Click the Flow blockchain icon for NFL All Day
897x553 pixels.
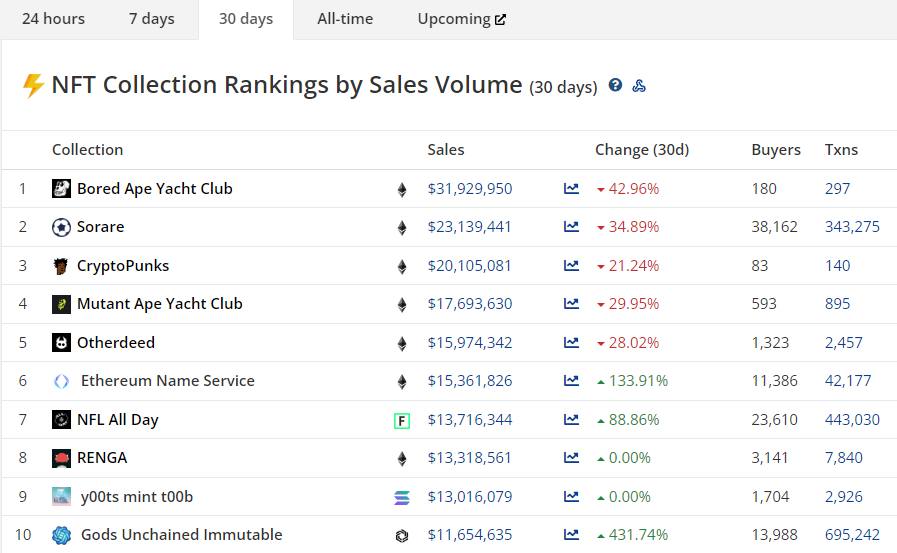coord(402,421)
